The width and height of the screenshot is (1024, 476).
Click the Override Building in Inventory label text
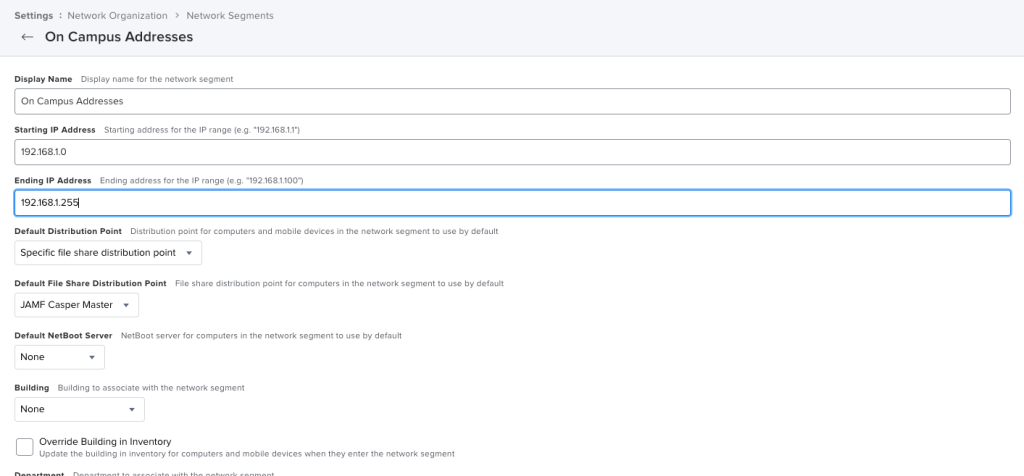click(x=105, y=441)
